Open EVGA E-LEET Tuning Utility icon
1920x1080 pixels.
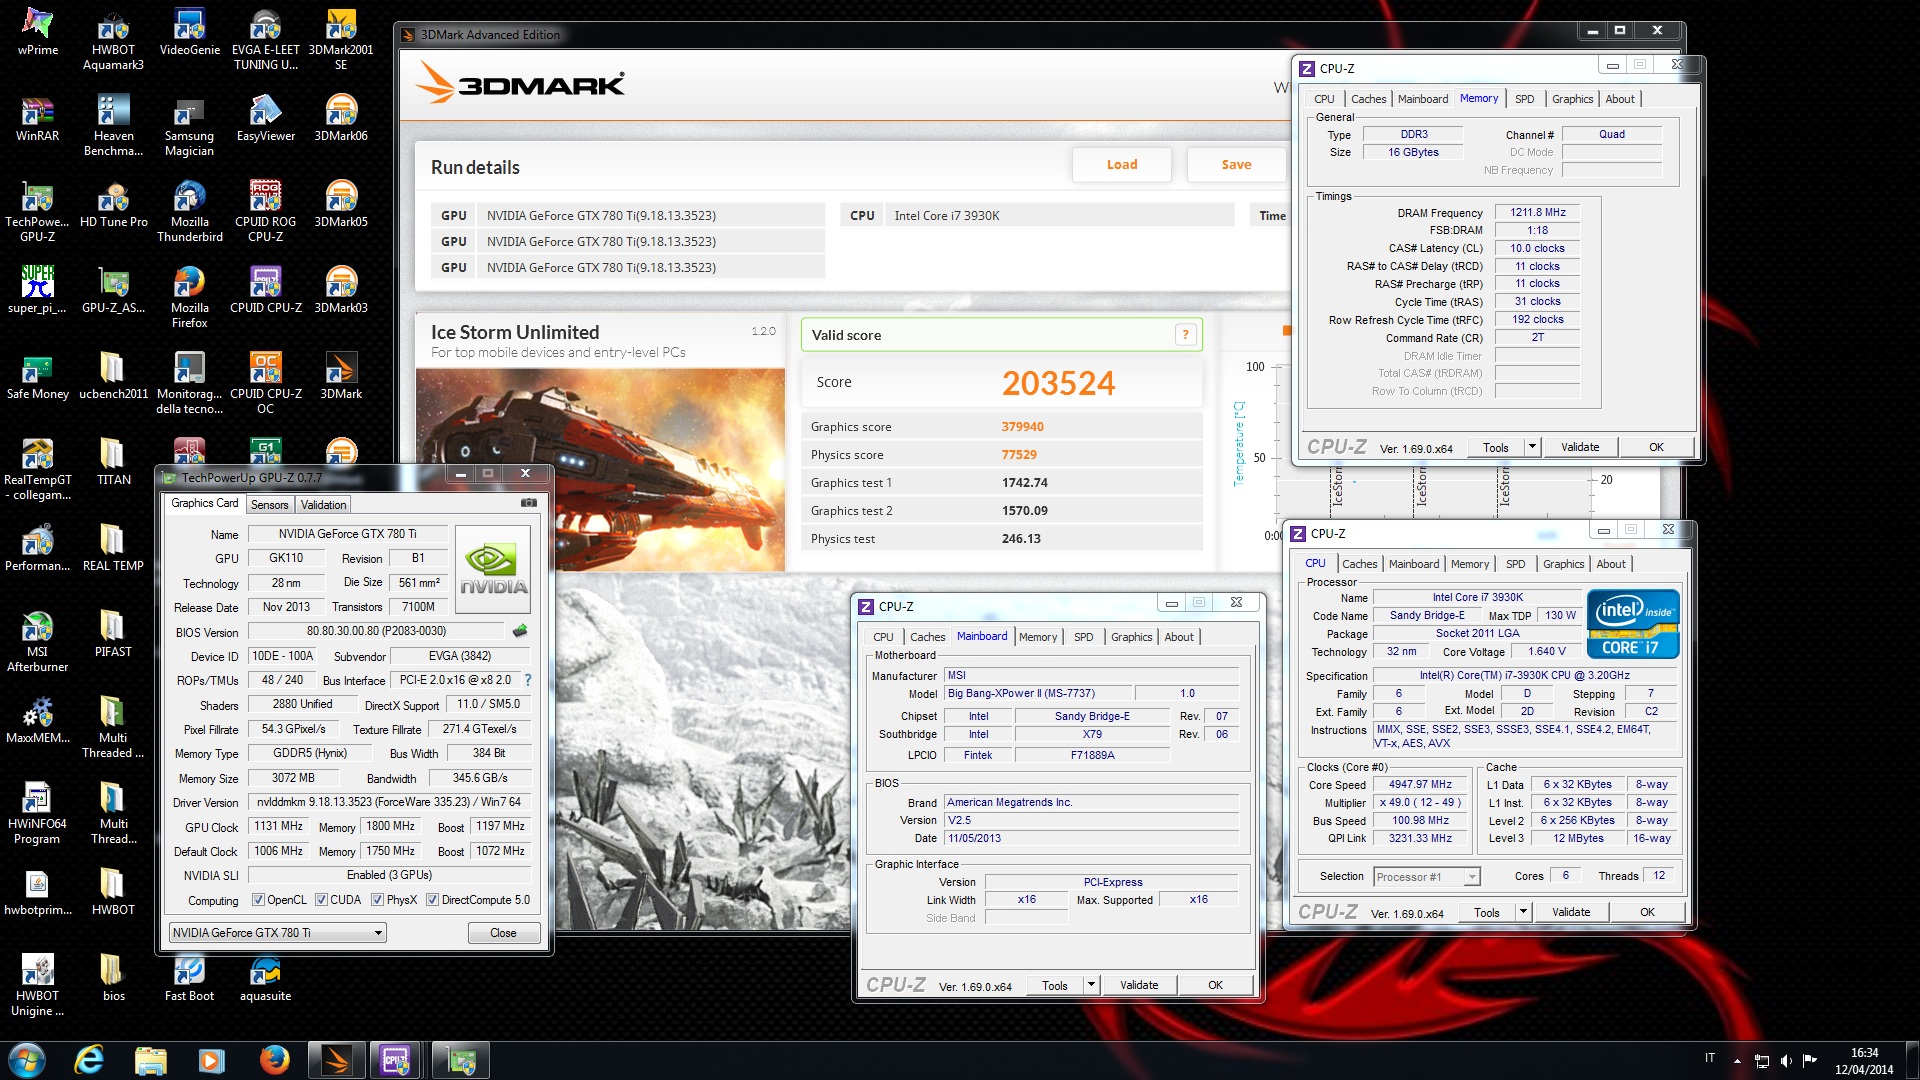265,40
